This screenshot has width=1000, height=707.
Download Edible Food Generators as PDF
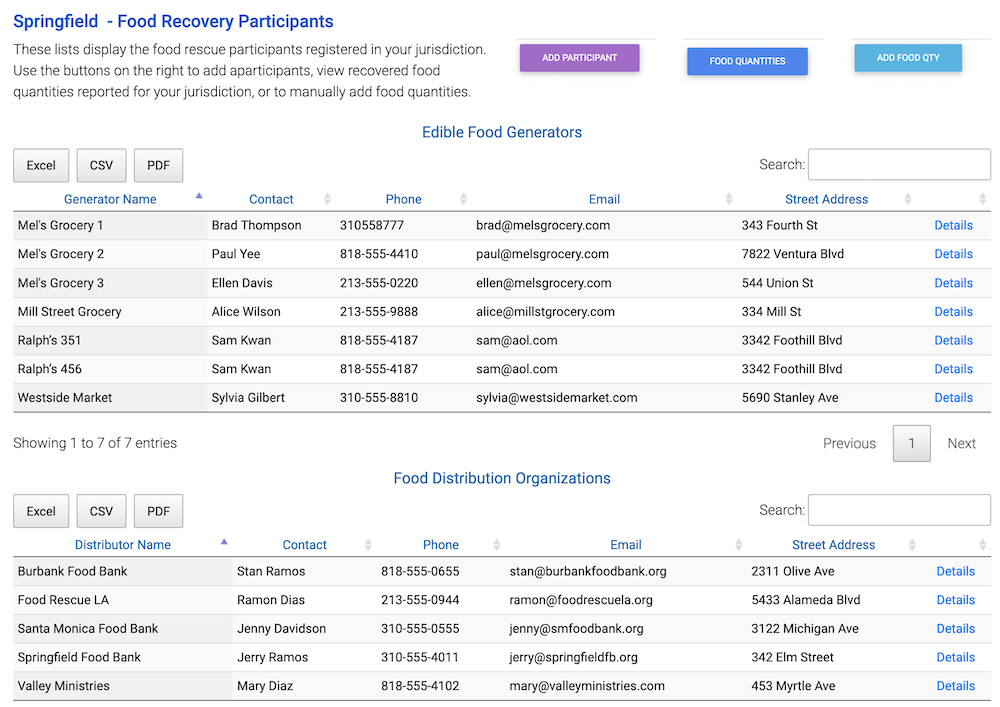(158, 165)
